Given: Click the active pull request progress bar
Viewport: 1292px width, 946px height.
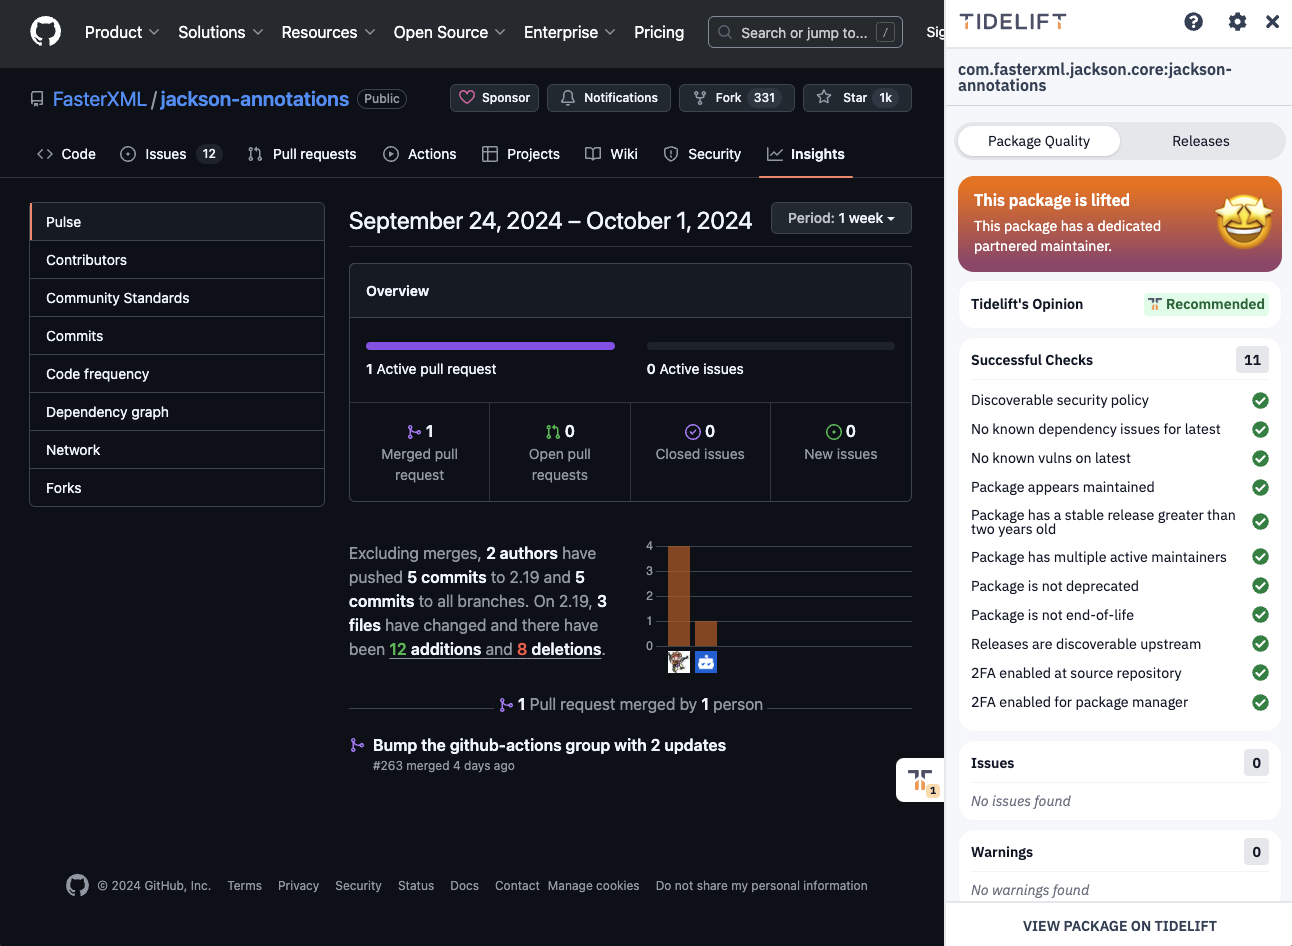Looking at the screenshot, I should [490, 346].
